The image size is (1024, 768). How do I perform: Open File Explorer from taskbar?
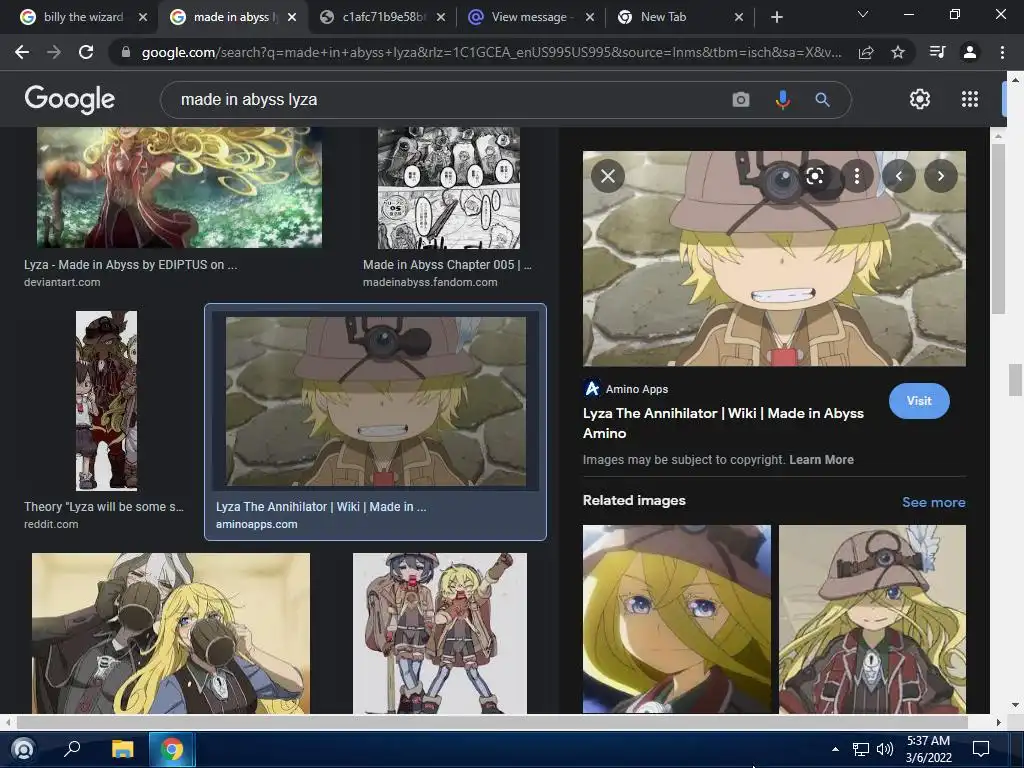click(122, 749)
